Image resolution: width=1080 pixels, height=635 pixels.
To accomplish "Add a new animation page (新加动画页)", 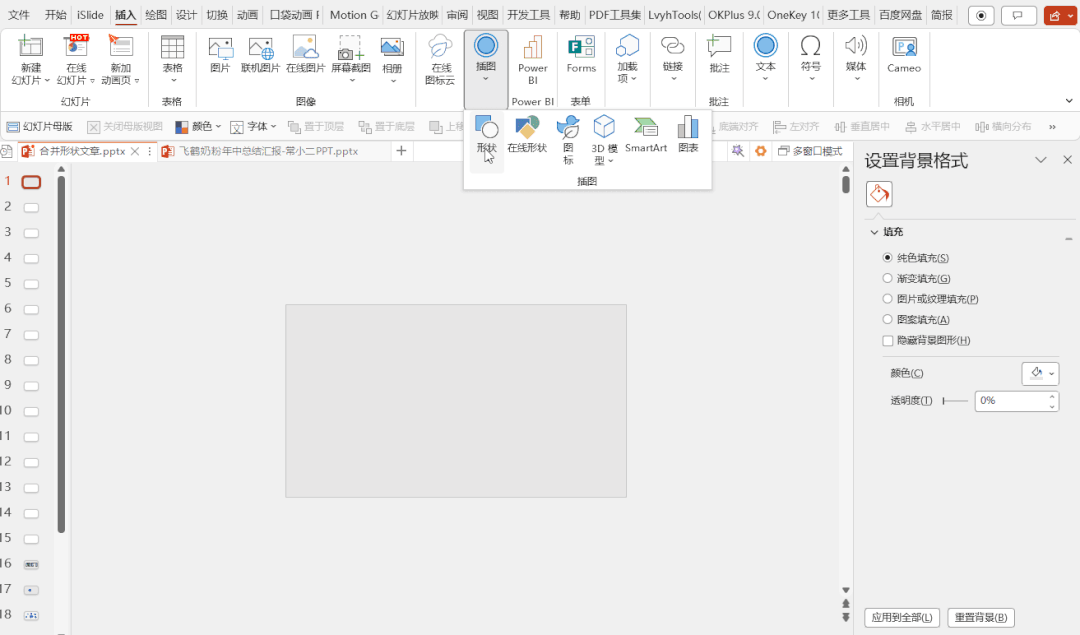I will pos(121,61).
